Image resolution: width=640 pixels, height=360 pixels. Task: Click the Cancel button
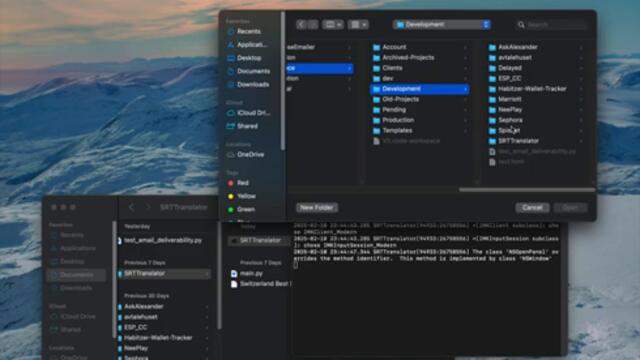[x=532, y=208]
